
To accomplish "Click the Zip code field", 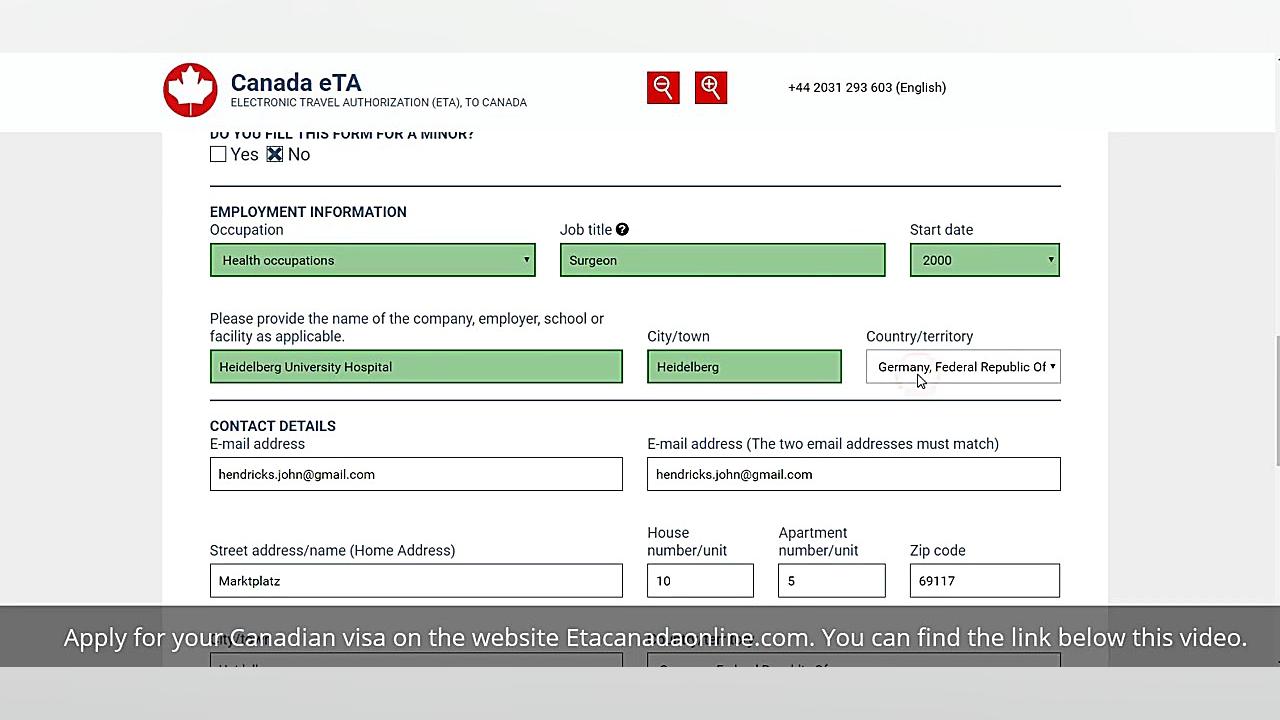I will click(x=985, y=581).
